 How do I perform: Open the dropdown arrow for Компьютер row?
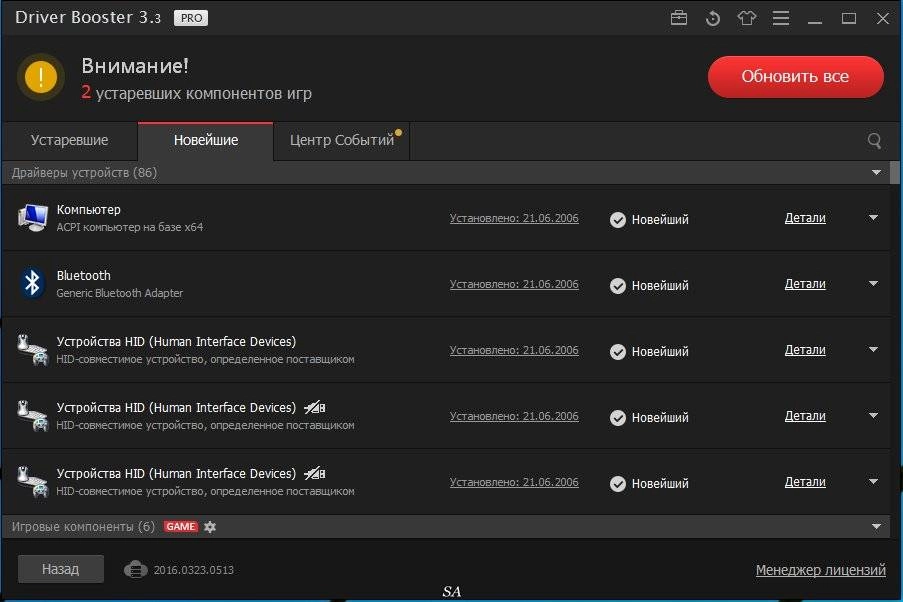click(874, 217)
